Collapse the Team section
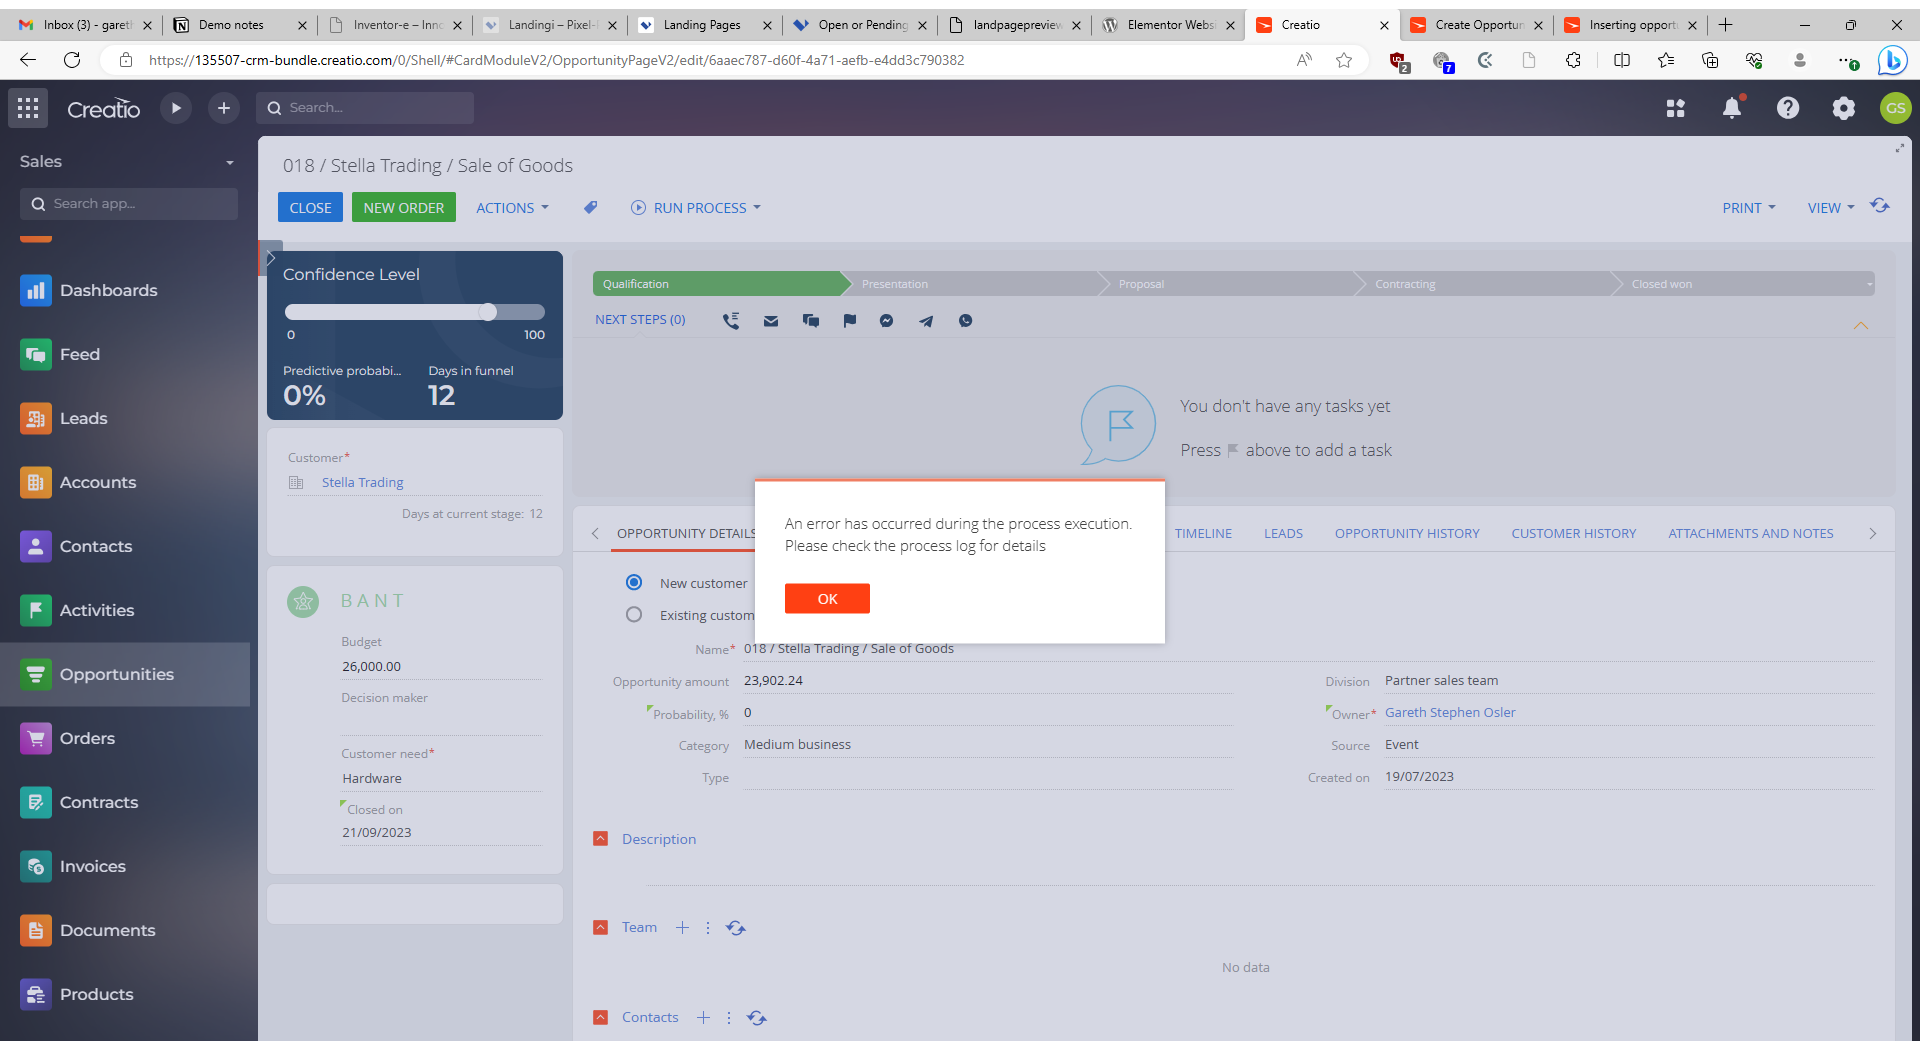Image resolution: width=1920 pixels, height=1041 pixels. click(600, 928)
